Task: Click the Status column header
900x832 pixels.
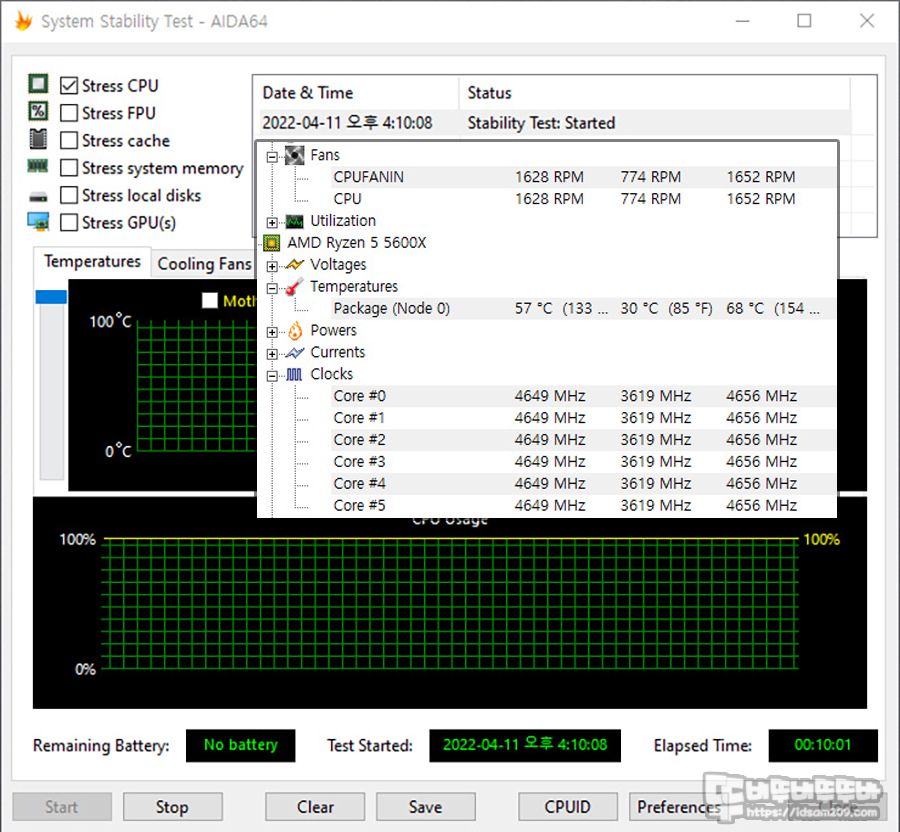Action: click(654, 93)
